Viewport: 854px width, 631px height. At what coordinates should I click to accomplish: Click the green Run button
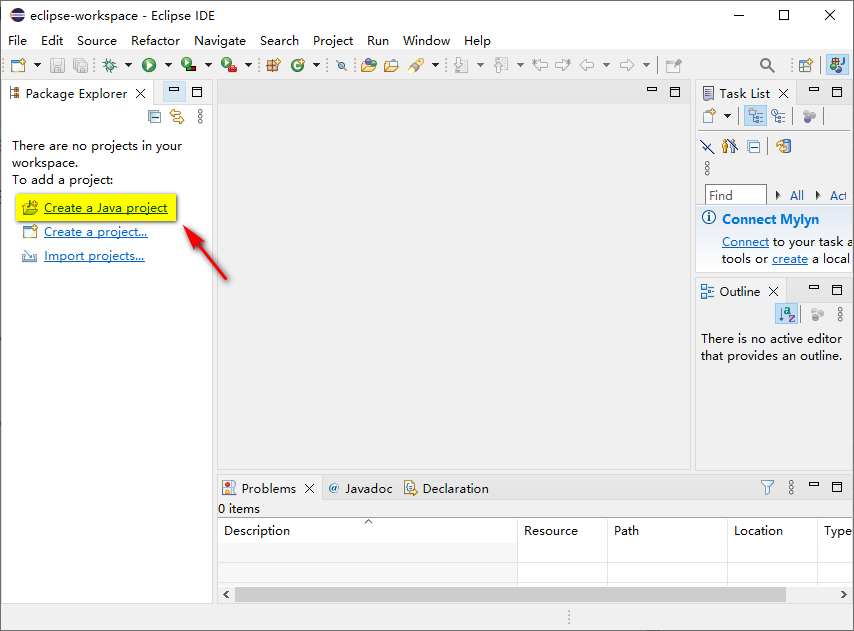[149, 65]
